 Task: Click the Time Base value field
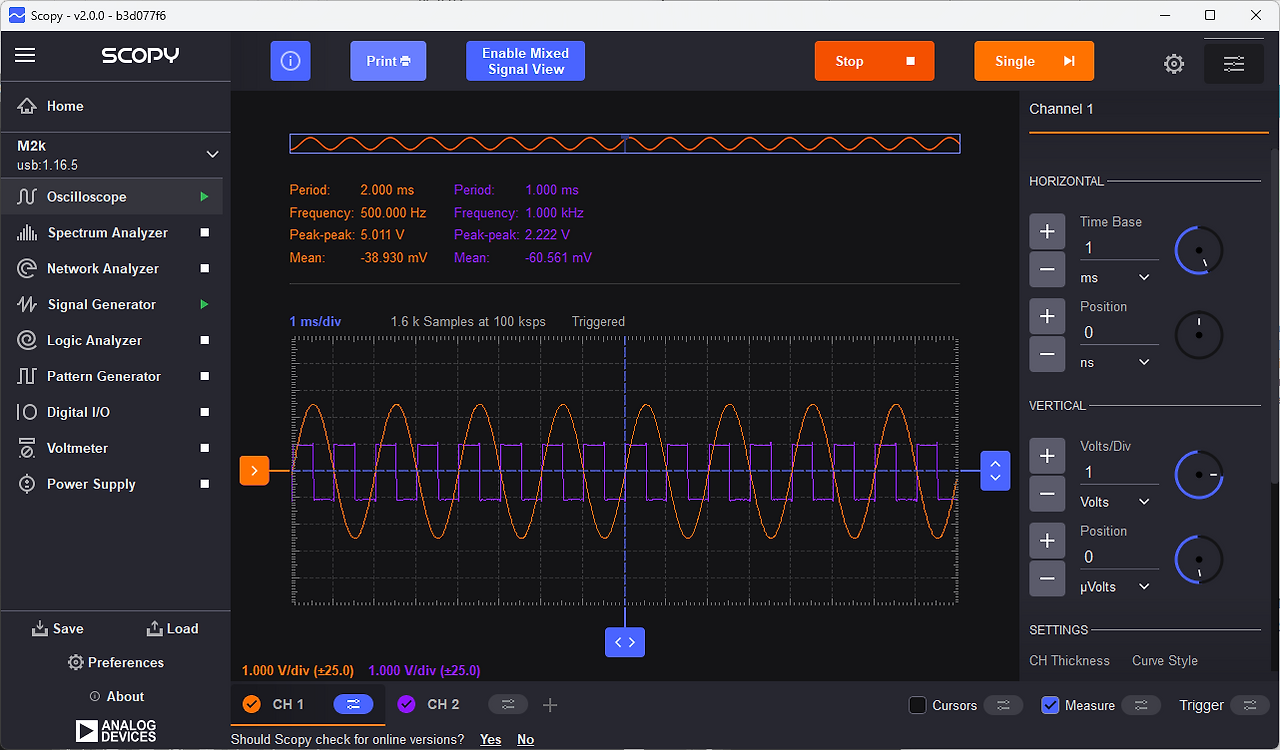click(1118, 248)
